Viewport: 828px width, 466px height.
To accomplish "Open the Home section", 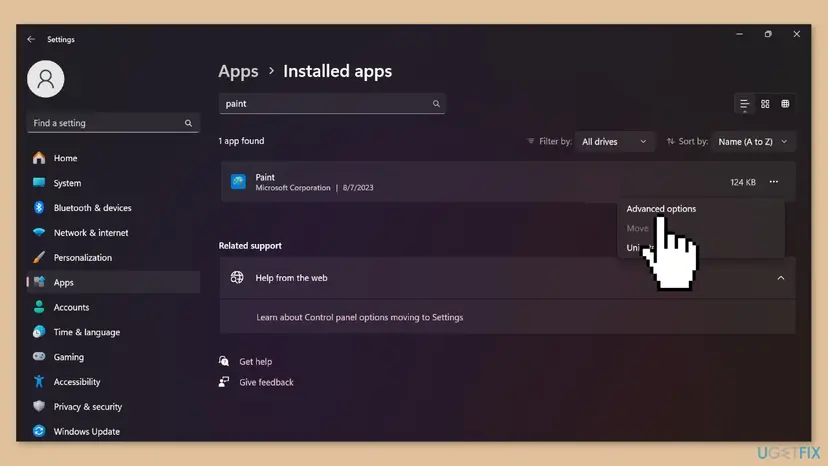I will [113, 158].
